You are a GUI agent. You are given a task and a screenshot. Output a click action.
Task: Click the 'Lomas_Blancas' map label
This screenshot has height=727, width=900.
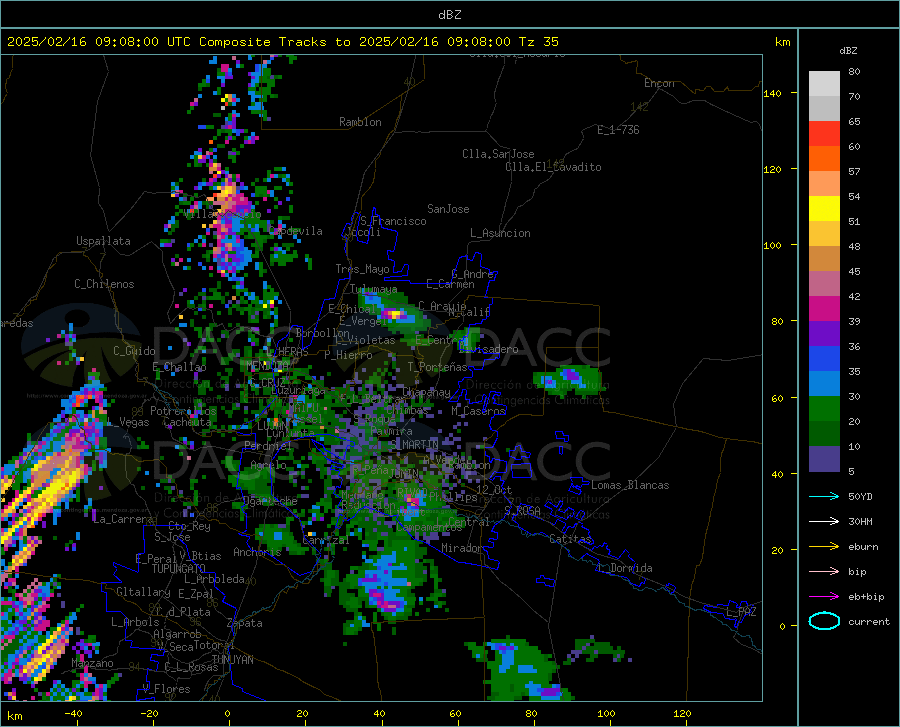(630, 485)
